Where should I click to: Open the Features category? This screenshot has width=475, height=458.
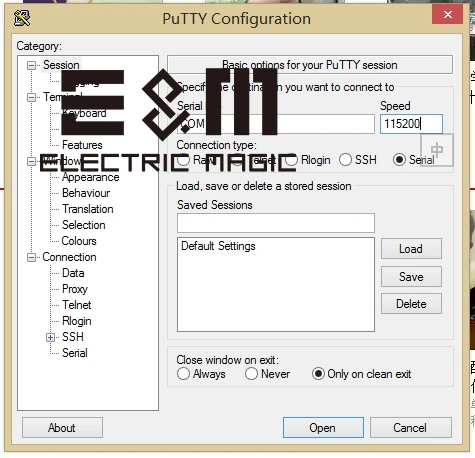tap(82, 145)
